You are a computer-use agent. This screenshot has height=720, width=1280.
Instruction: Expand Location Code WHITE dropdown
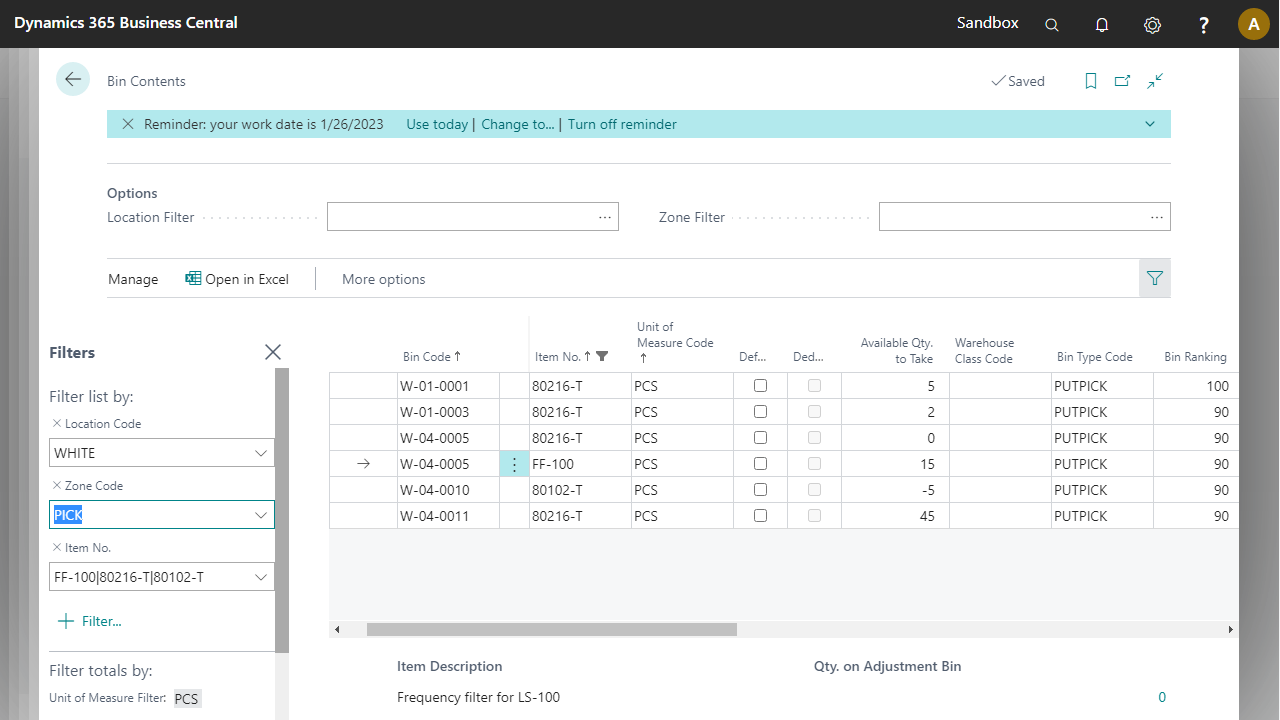261,453
